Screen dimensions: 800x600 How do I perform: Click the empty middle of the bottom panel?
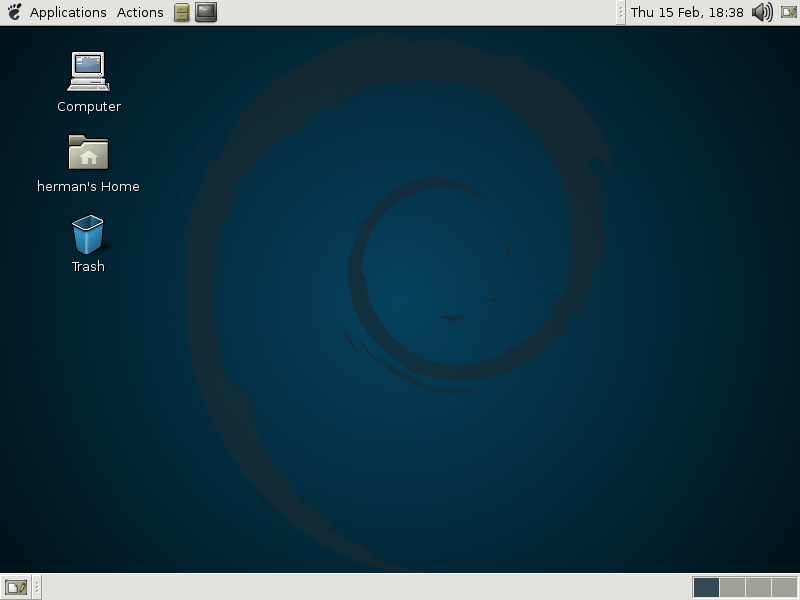pyautogui.click(x=360, y=587)
